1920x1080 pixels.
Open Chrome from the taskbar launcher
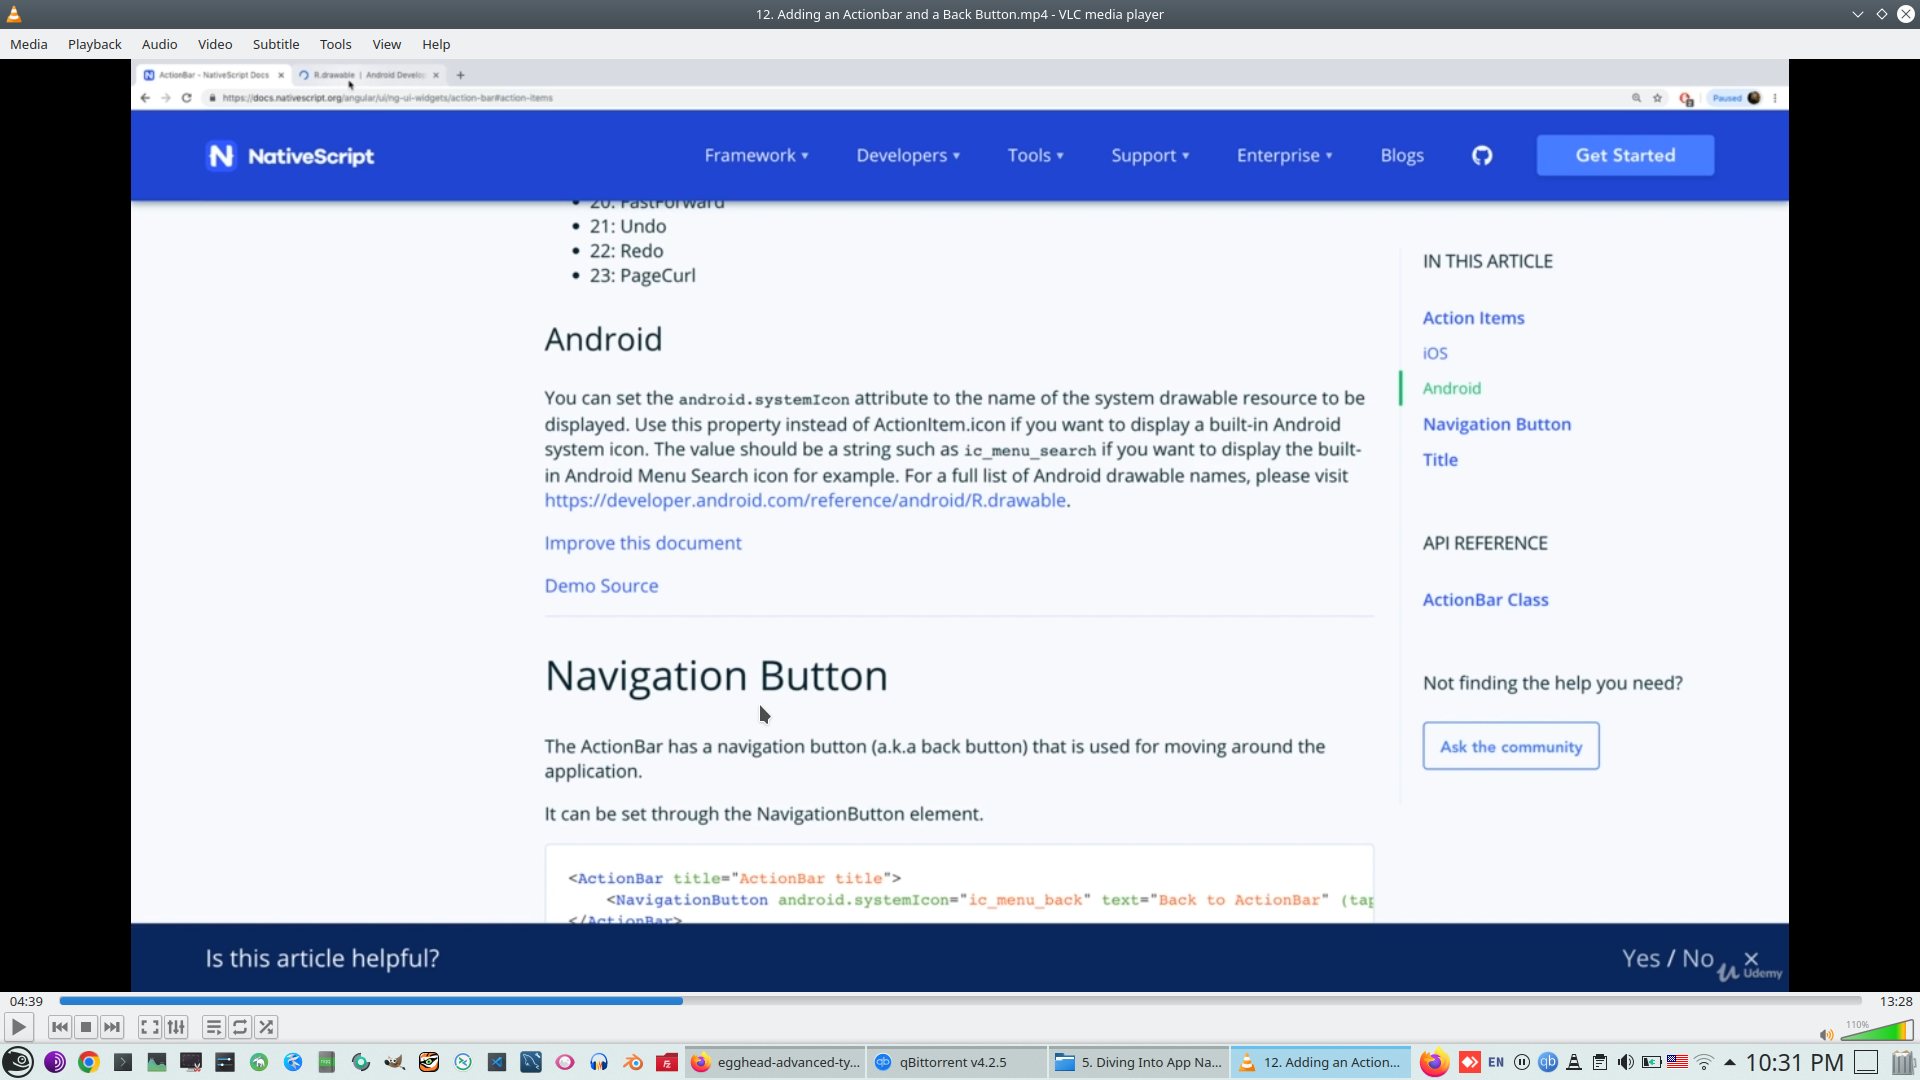(89, 1062)
